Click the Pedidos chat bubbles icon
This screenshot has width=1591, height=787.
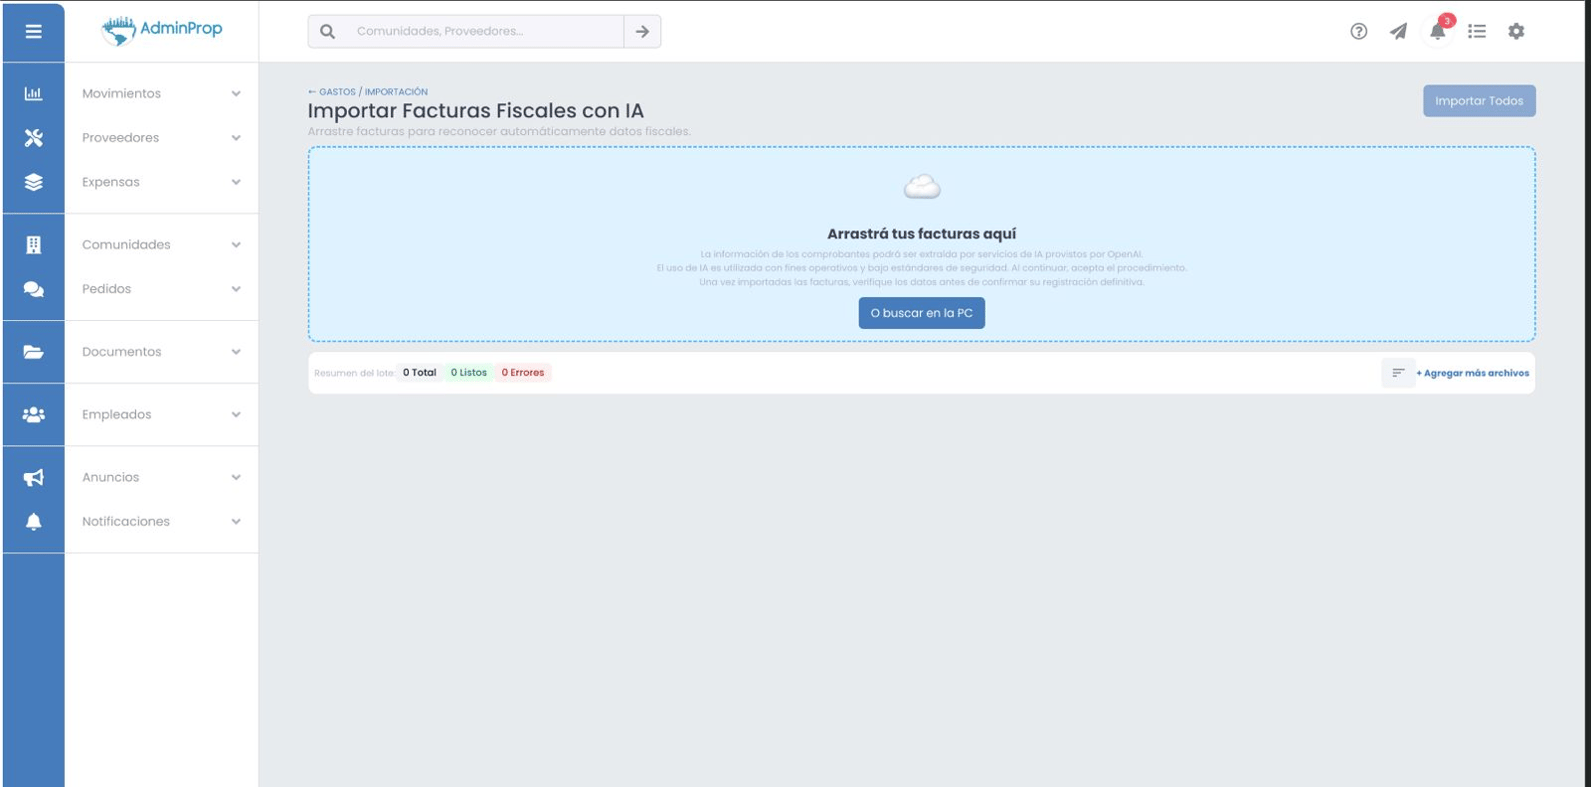[33, 289]
